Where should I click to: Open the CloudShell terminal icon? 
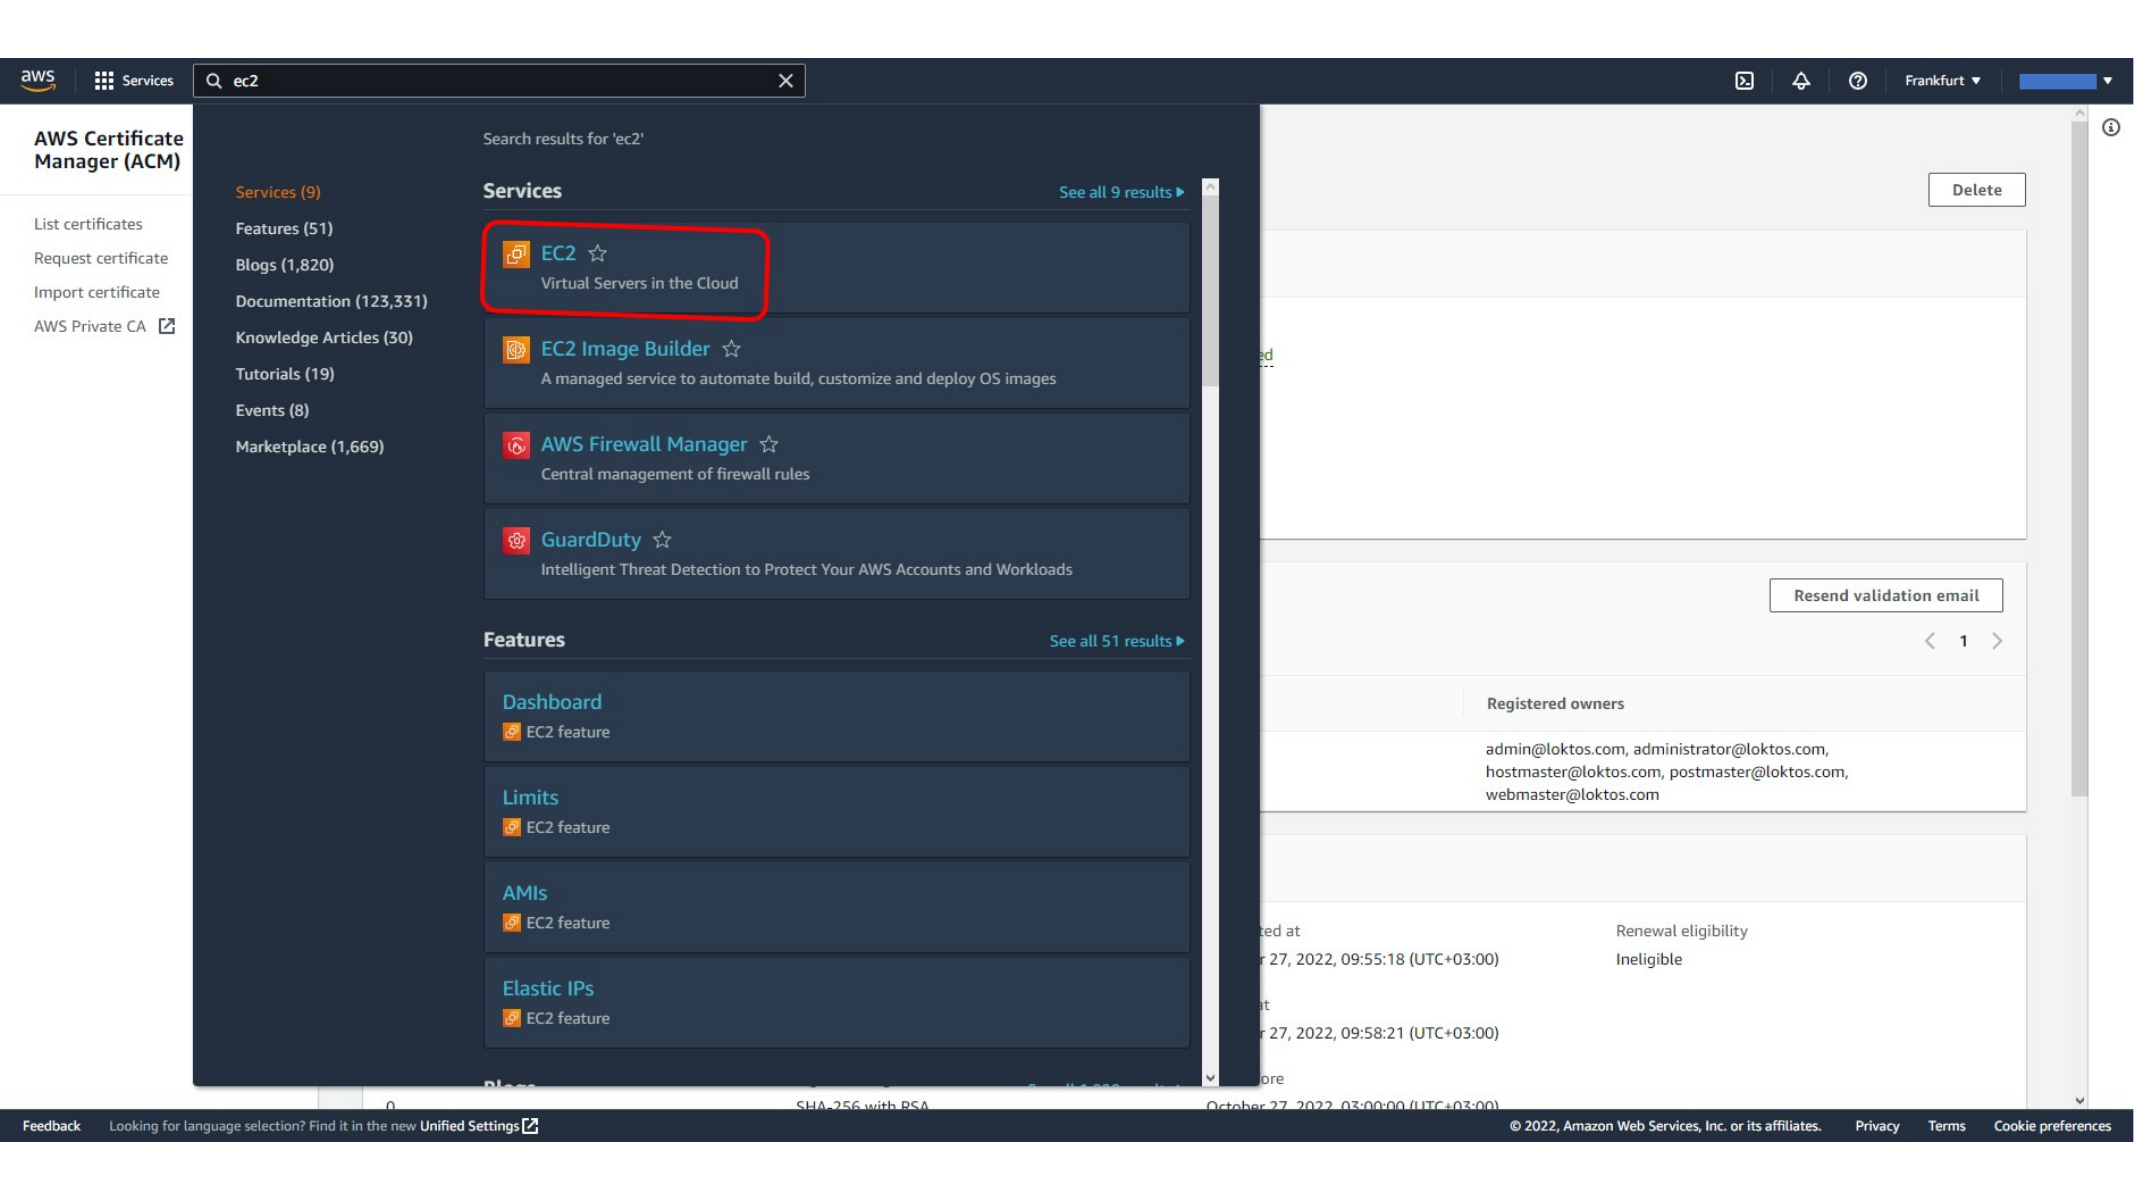pyautogui.click(x=1744, y=81)
